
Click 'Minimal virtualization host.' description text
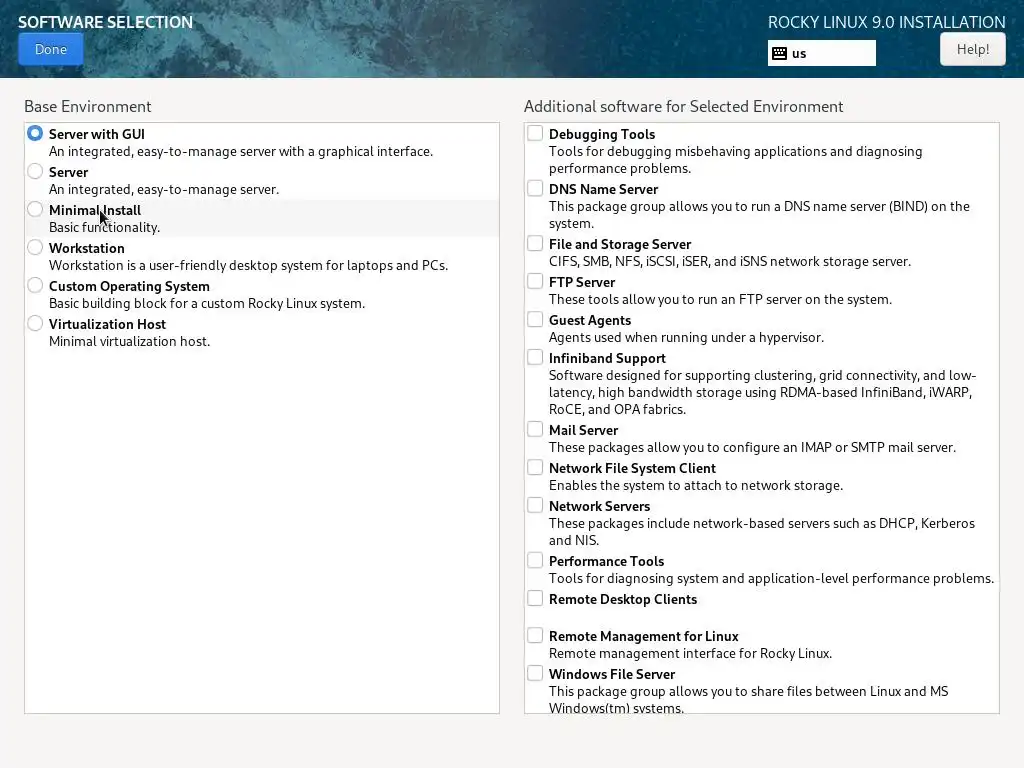tap(129, 341)
